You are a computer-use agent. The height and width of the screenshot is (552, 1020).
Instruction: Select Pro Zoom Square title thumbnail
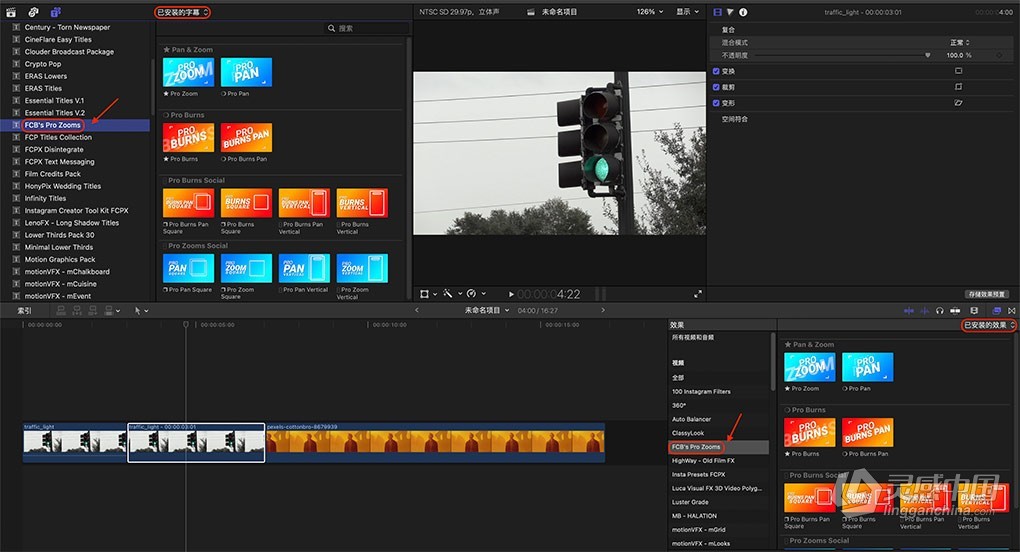[x=246, y=268]
